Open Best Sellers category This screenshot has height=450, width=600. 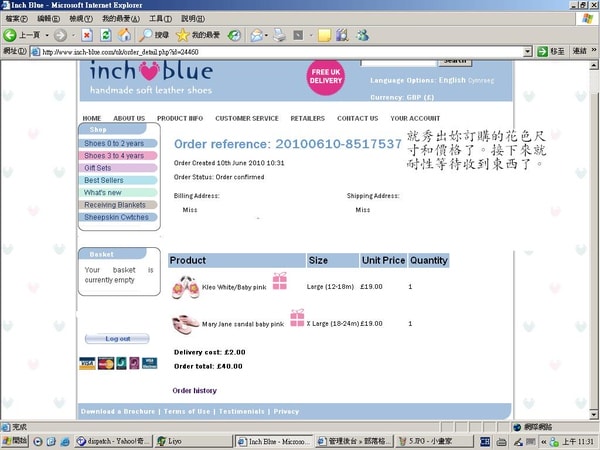coord(118,180)
